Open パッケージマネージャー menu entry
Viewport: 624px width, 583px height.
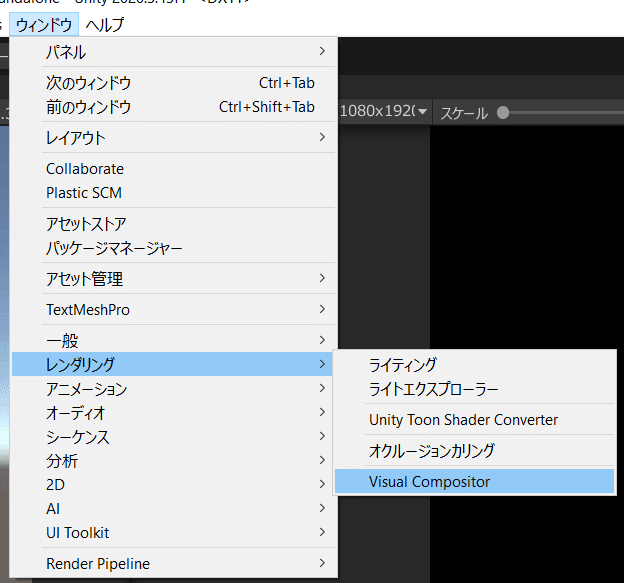tap(174, 248)
